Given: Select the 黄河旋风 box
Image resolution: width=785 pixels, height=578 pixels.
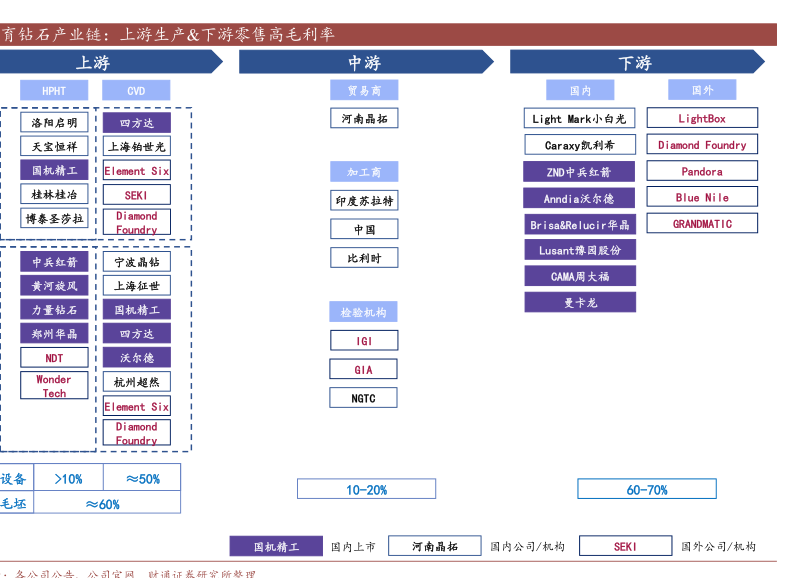Looking at the screenshot, I should coord(54,286).
